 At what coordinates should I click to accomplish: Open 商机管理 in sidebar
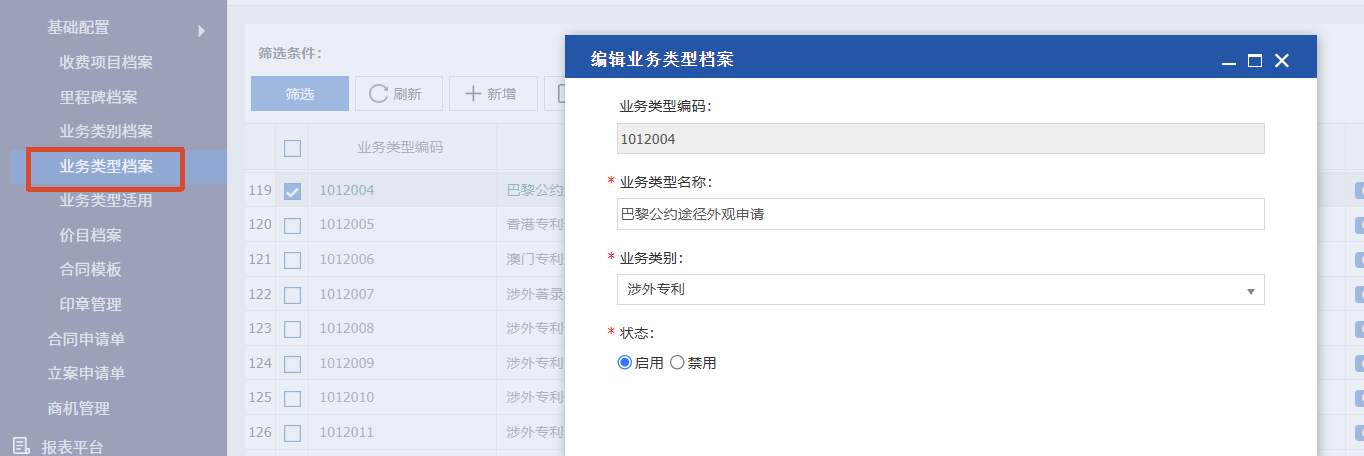(x=78, y=409)
